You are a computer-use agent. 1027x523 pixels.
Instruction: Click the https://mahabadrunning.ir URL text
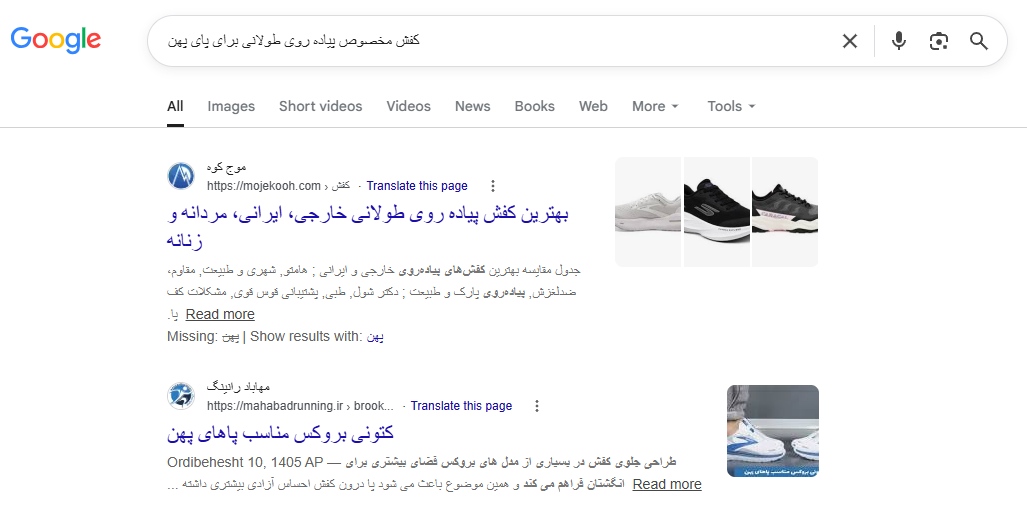274,406
